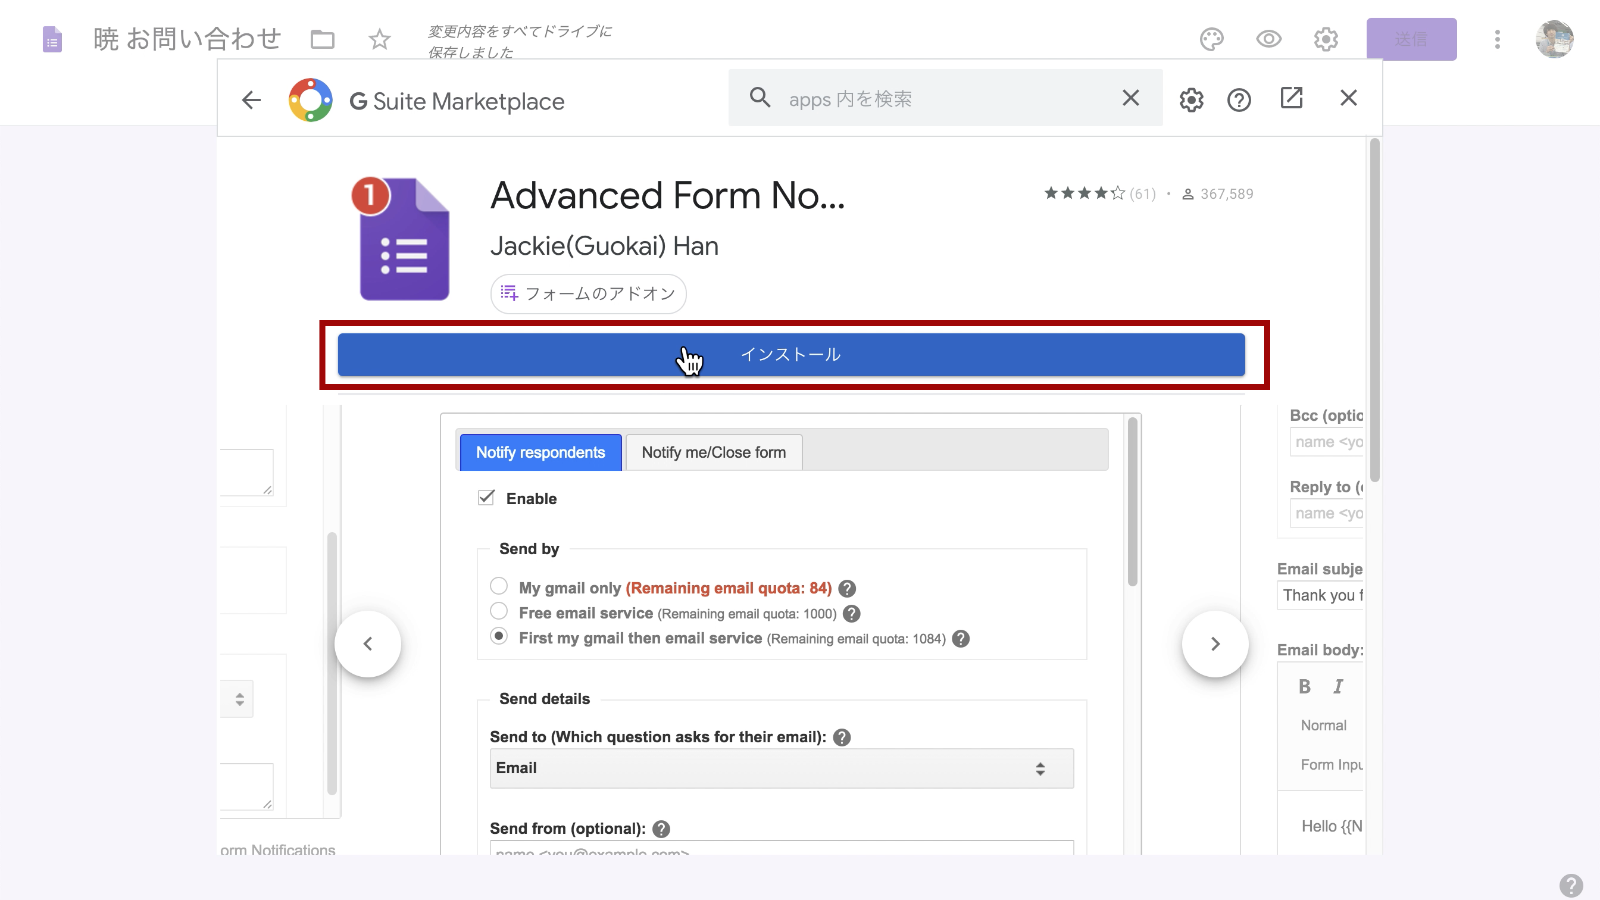Click help icon next to Free email service
Screen dimensions: 1600x900
tap(852, 614)
